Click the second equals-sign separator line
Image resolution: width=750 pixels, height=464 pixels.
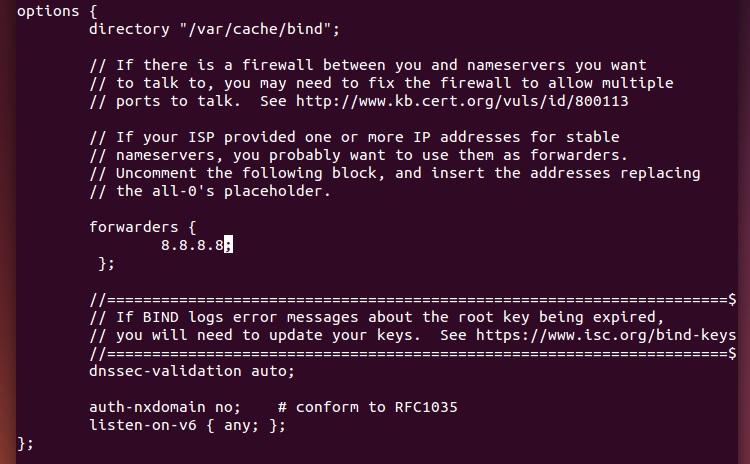[413, 354]
